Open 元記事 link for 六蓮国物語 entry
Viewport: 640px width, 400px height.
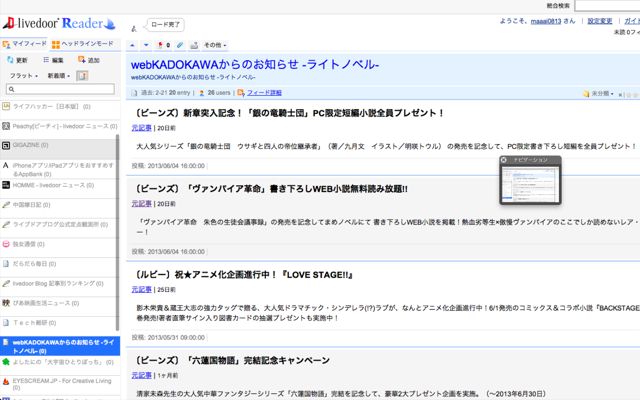(142, 375)
